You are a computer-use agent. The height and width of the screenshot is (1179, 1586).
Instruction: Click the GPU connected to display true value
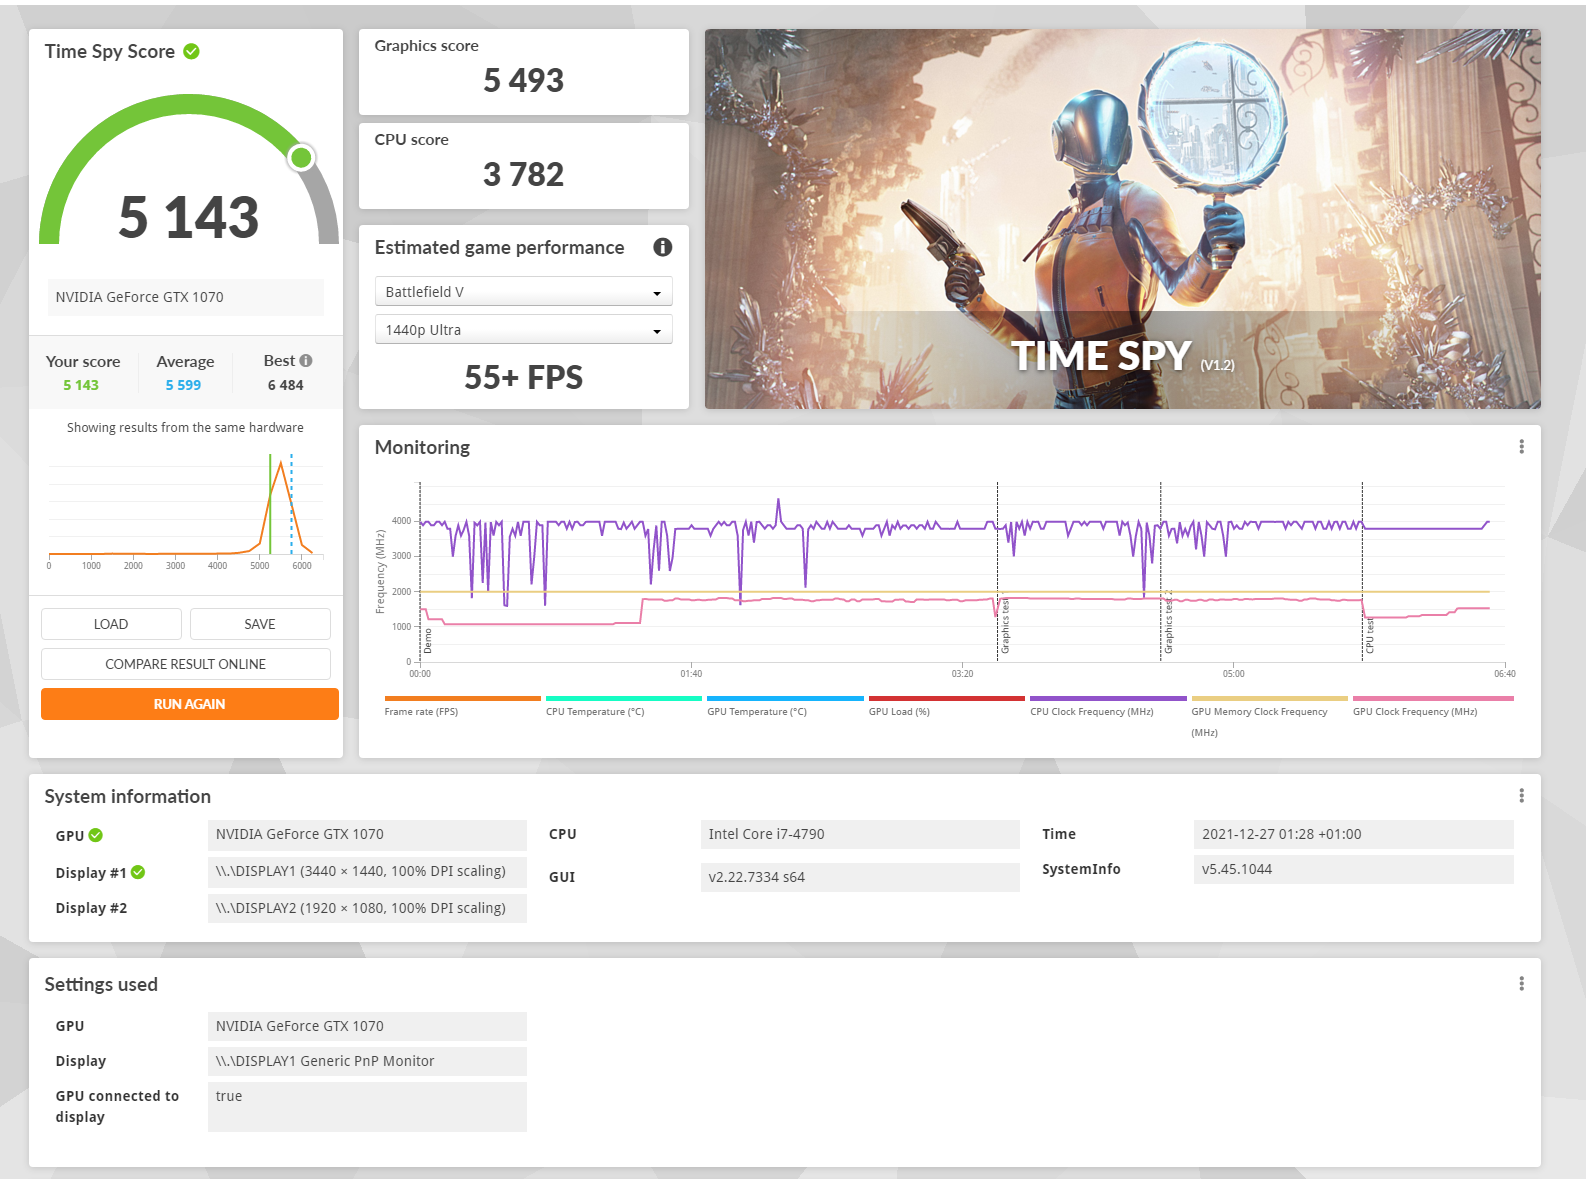[x=367, y=1106]
